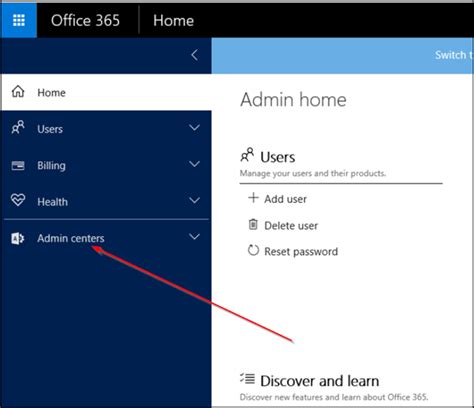Click the Home title in top bar
This screenshot has height=408, width=474.
173,21
